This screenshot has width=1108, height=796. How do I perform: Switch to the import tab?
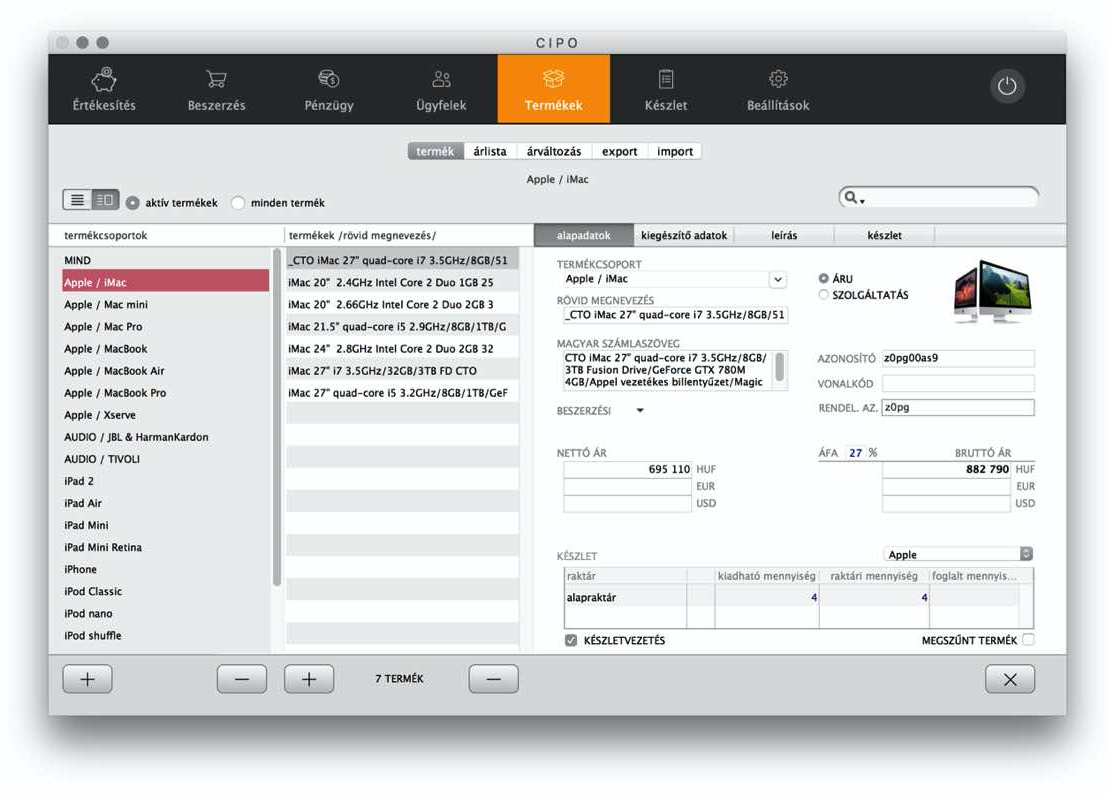(675, 151)
